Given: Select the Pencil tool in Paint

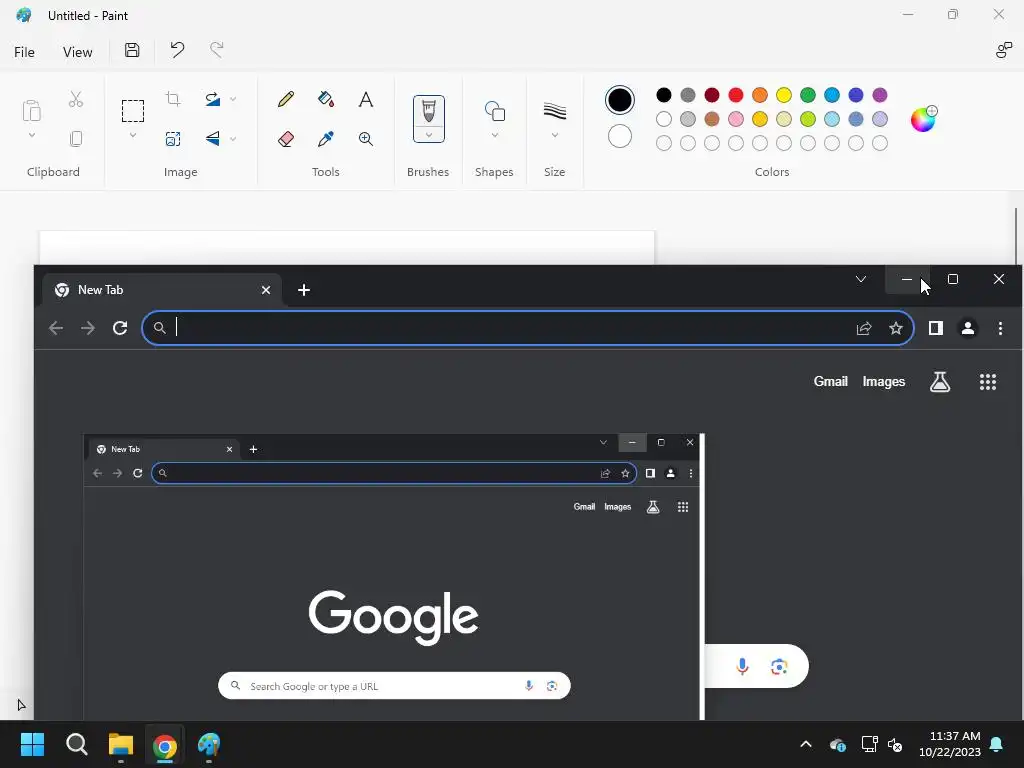Looking at the screenshot, I should (285, 99).
